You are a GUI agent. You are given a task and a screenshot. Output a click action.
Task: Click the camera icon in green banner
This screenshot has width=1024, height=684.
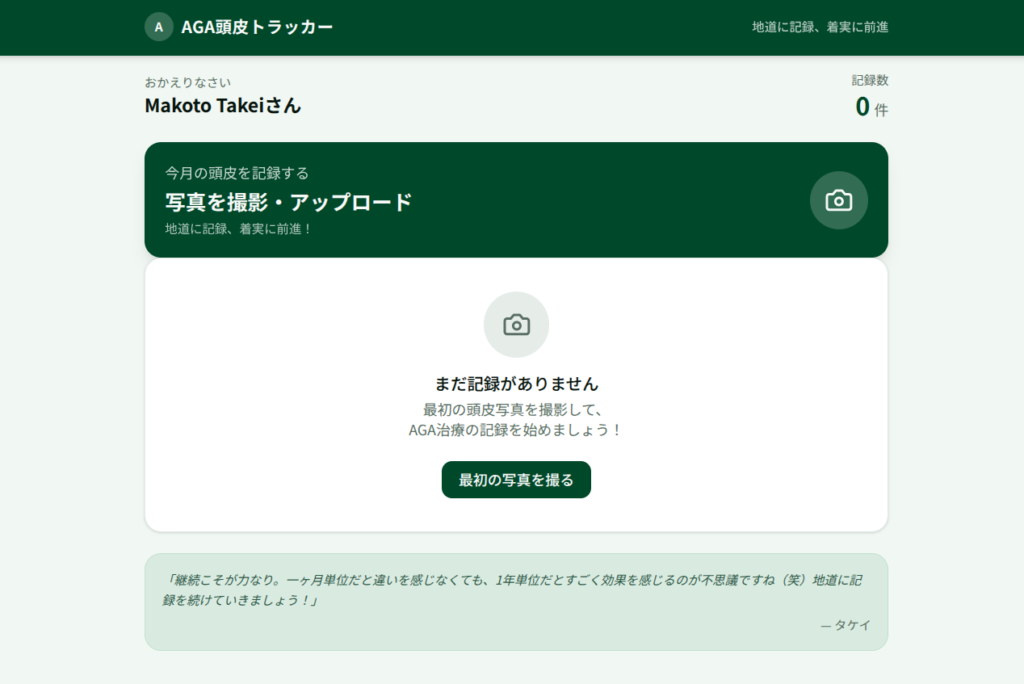(x=838, y=200)
